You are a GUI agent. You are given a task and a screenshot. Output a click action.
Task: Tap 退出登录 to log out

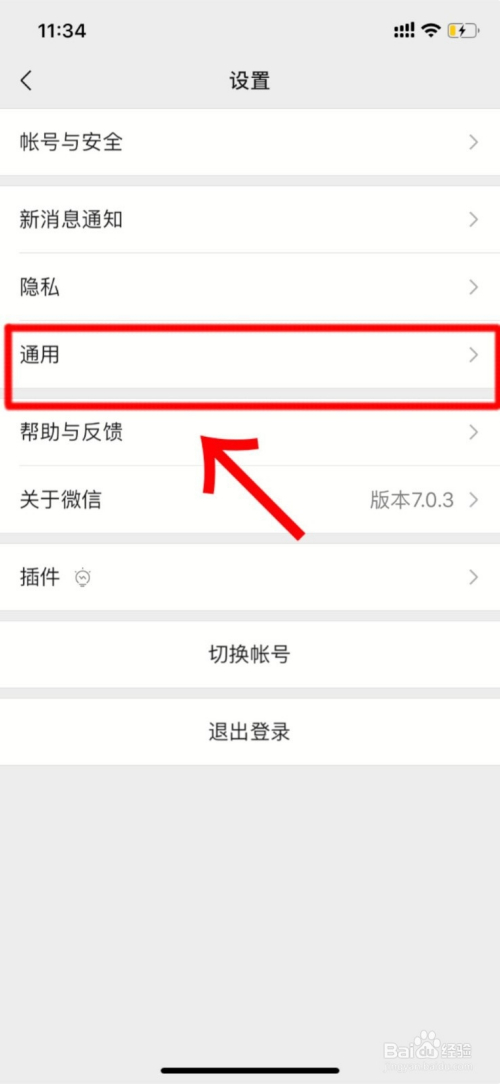click(x=250, y=731)
